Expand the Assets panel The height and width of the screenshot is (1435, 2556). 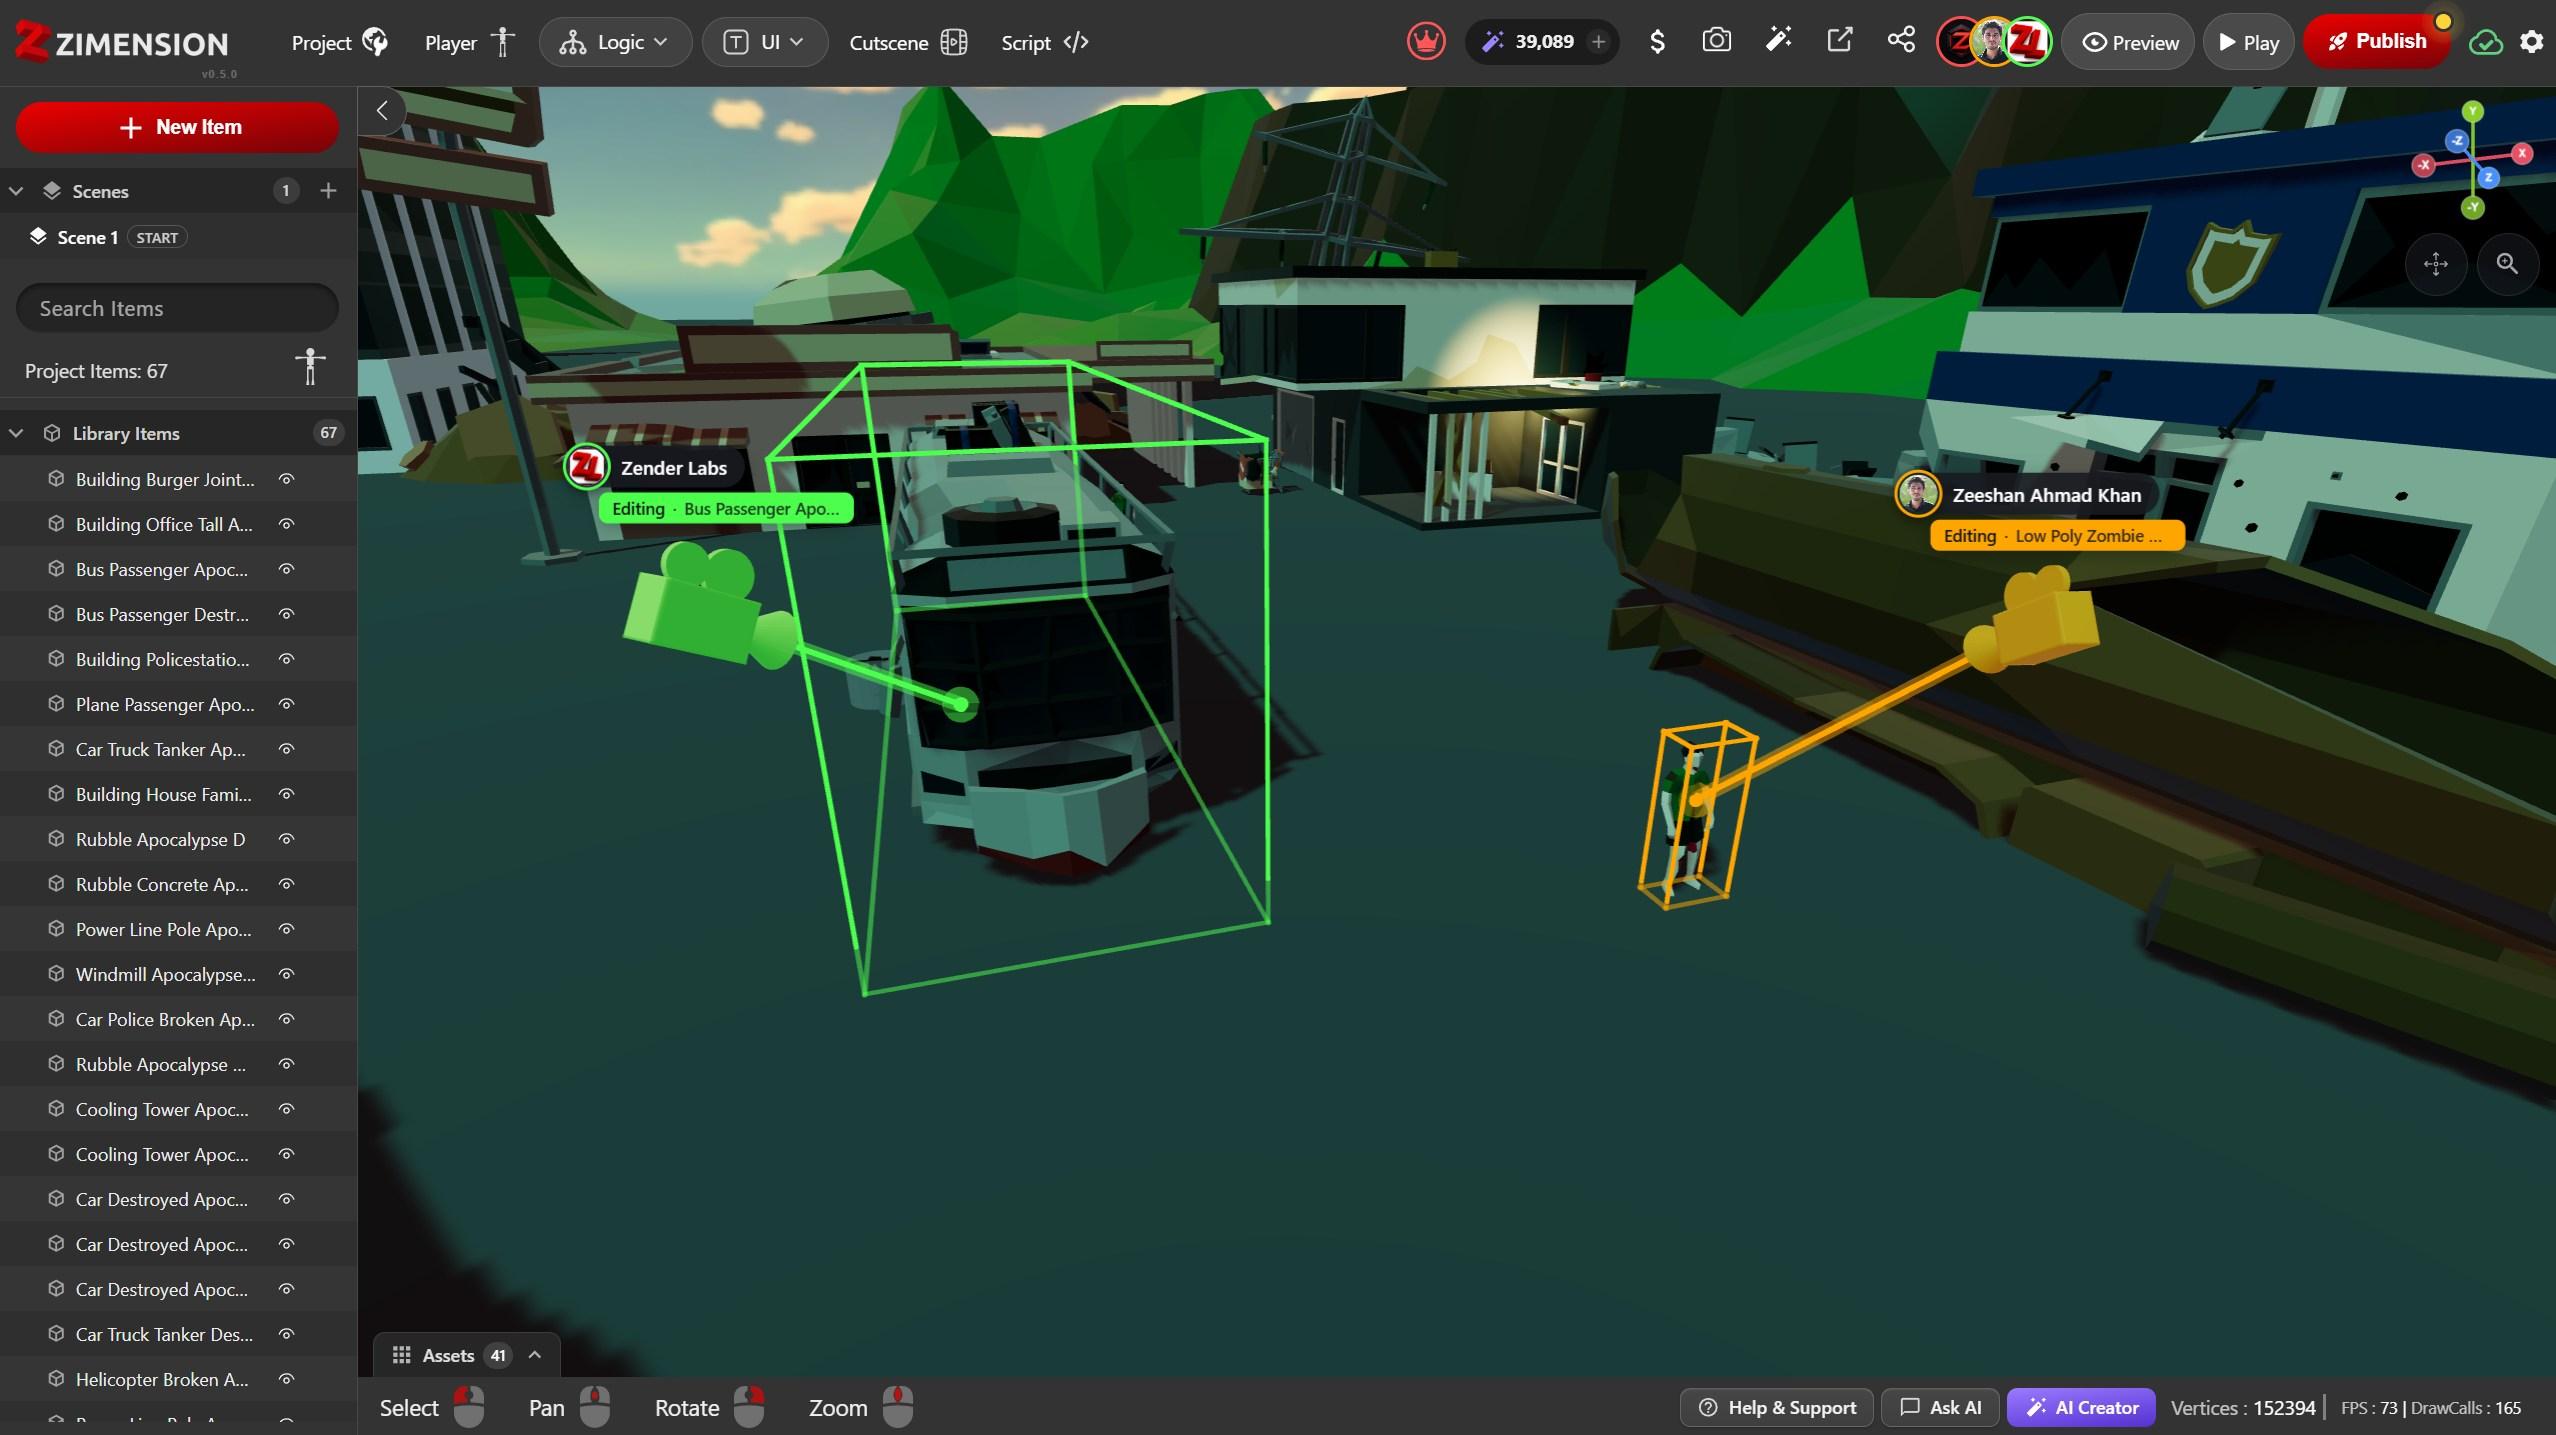467,1355
